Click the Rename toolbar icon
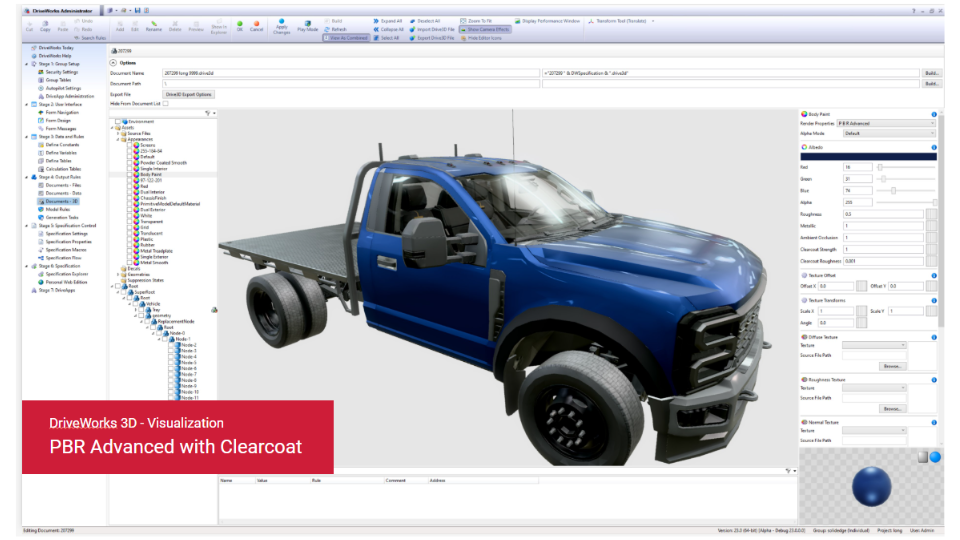 (154, 26)
